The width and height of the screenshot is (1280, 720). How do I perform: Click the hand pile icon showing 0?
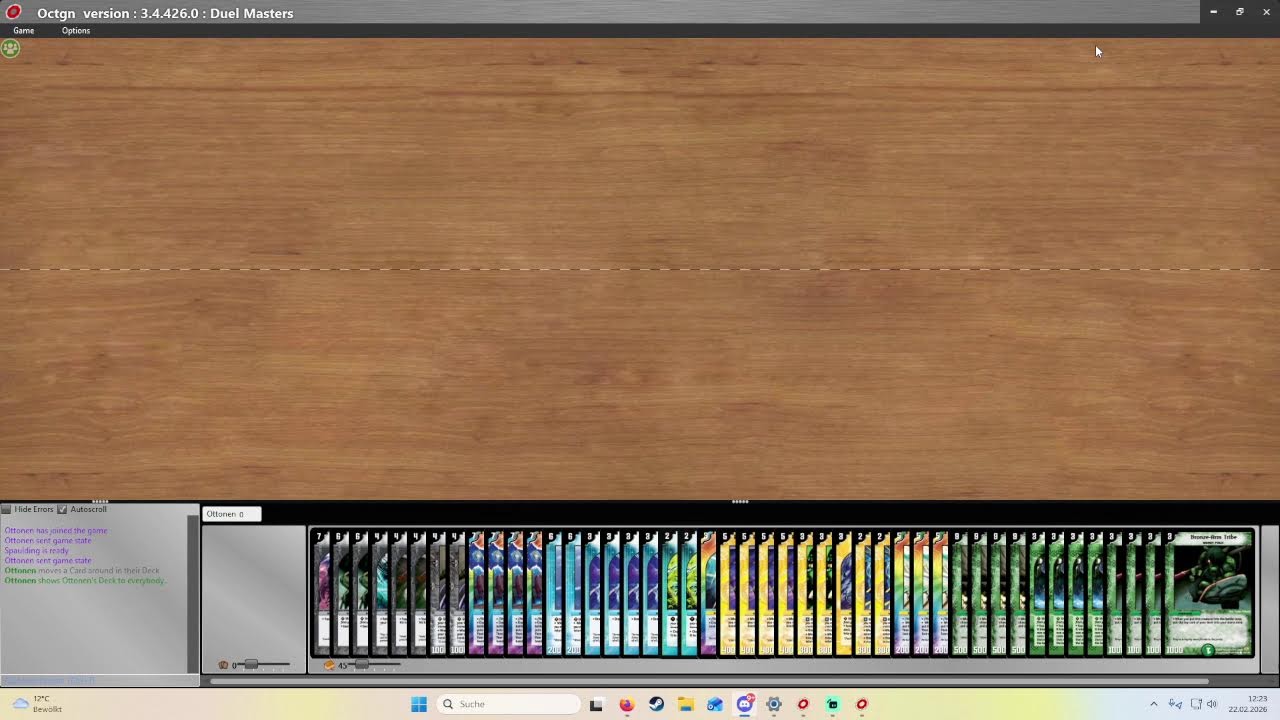223,665
